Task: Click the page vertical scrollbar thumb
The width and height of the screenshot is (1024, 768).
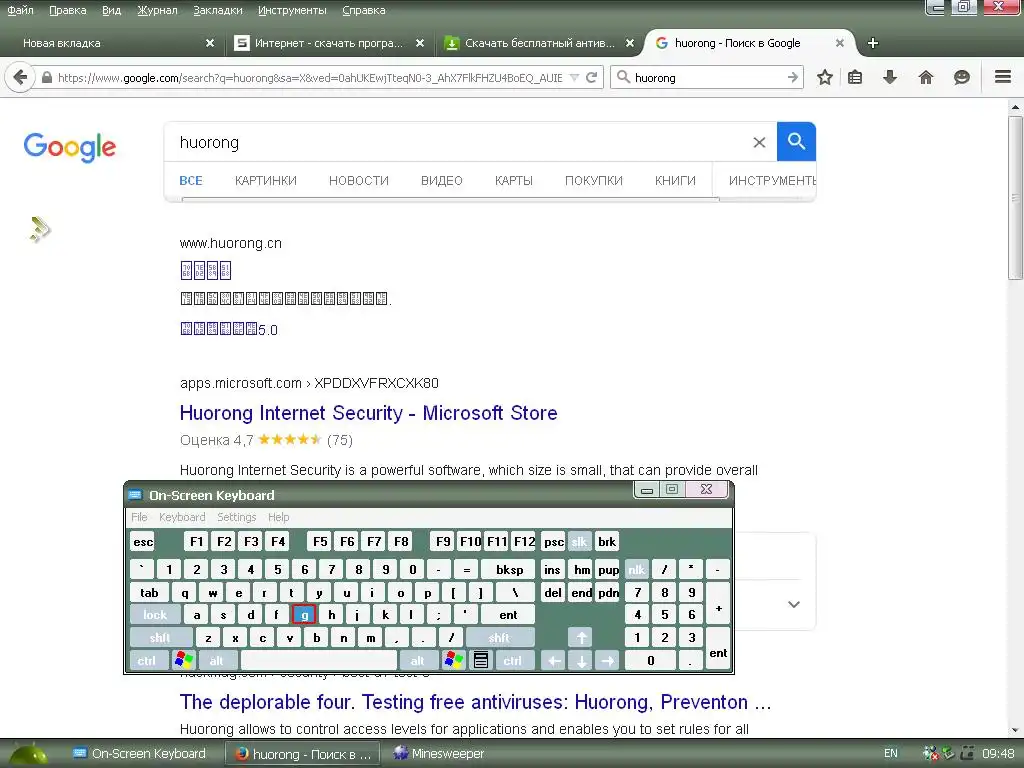Action: point(1016,198)
